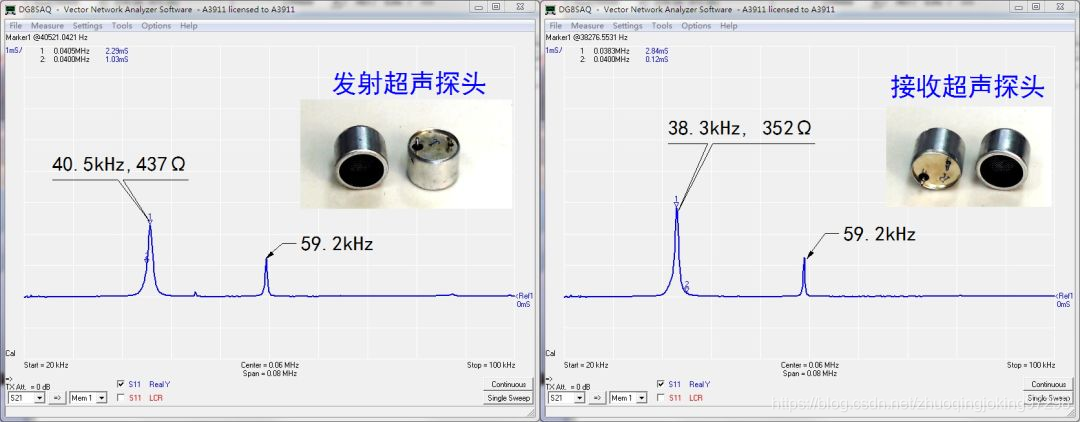Click Span = 0.08 MHz in right window
1080x422 pixels.
click(809, 373)
